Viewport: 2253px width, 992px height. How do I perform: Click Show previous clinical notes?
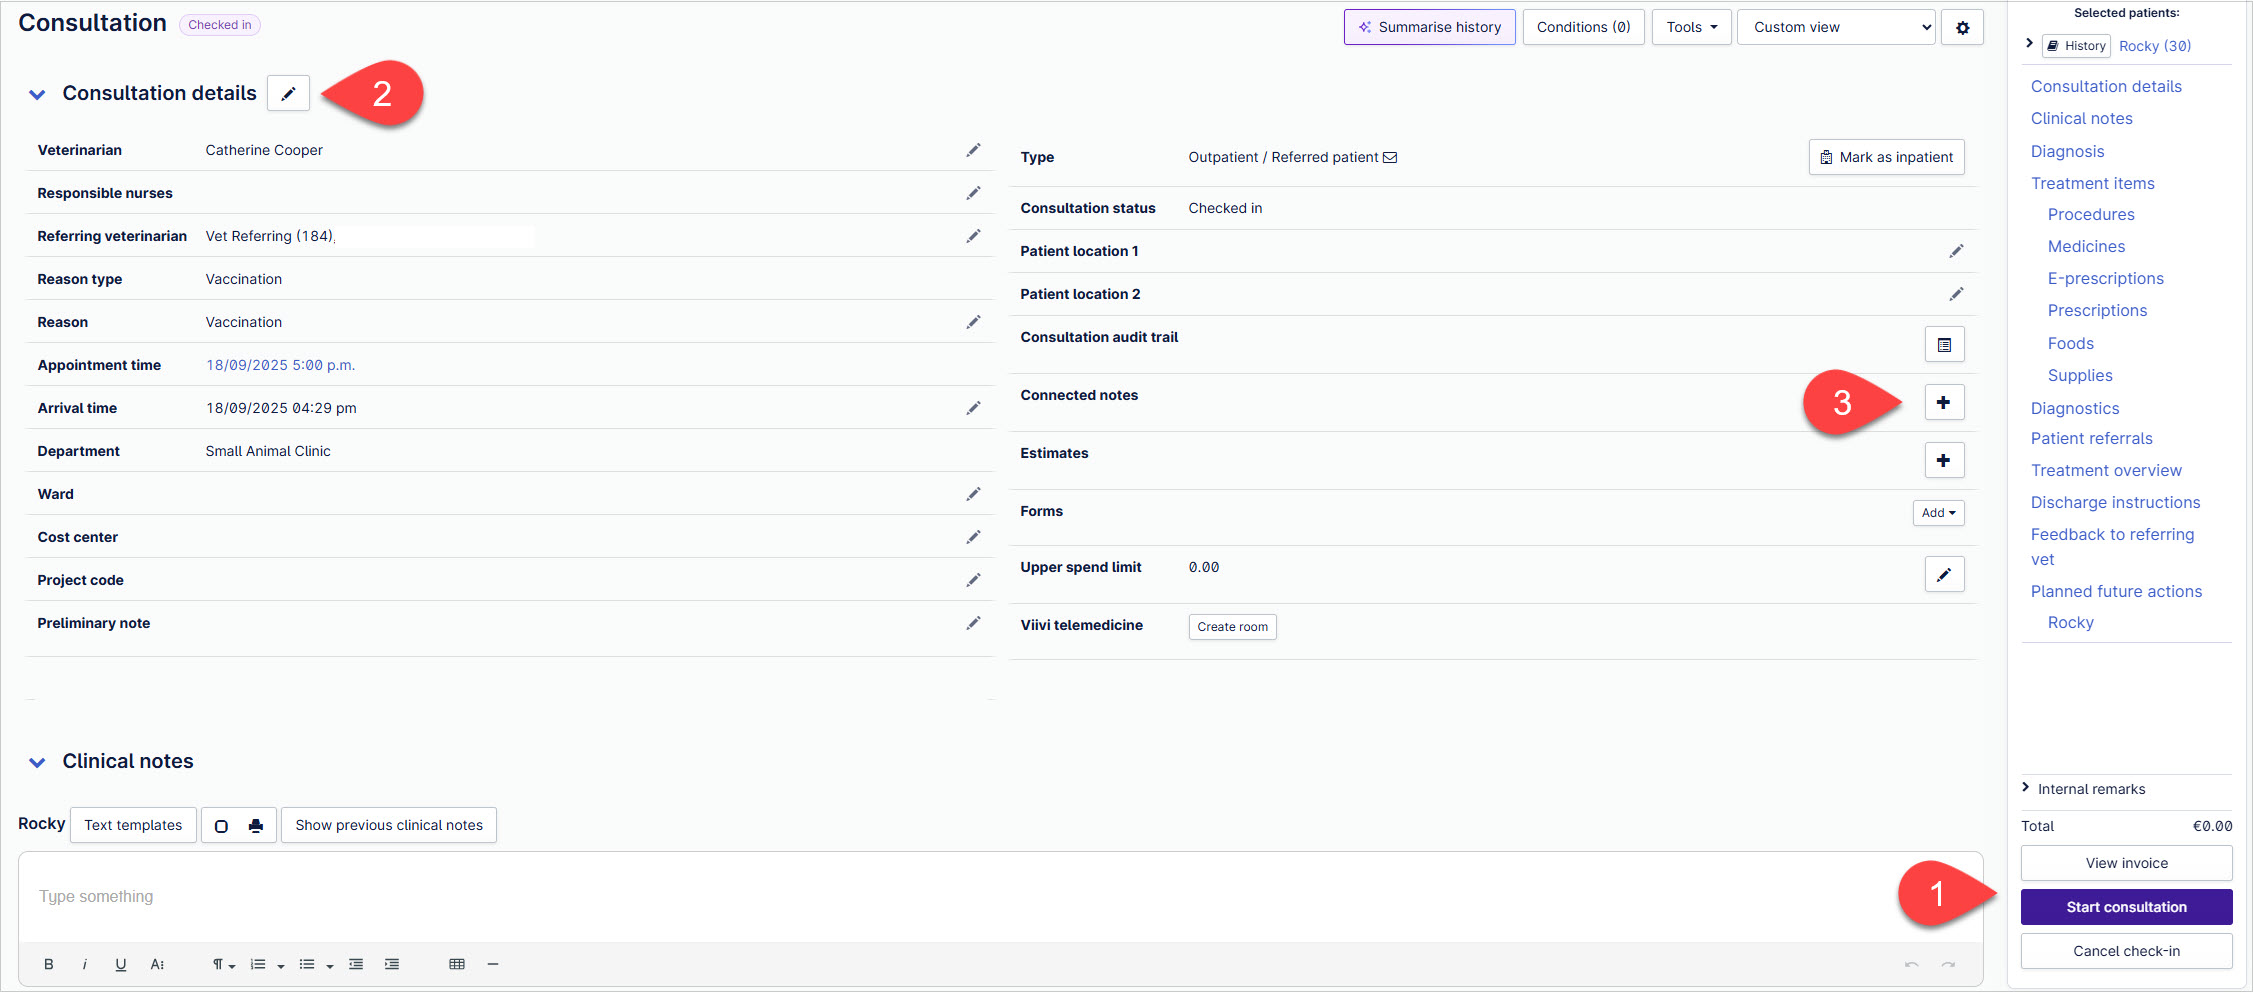(388, 825)
